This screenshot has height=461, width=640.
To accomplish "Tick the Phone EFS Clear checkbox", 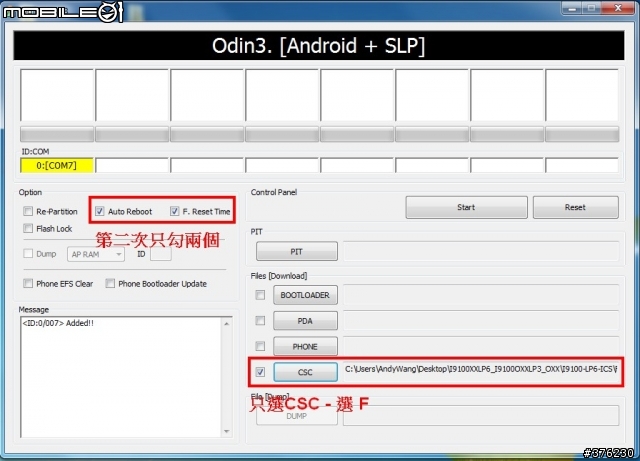I will coord(28,283).
